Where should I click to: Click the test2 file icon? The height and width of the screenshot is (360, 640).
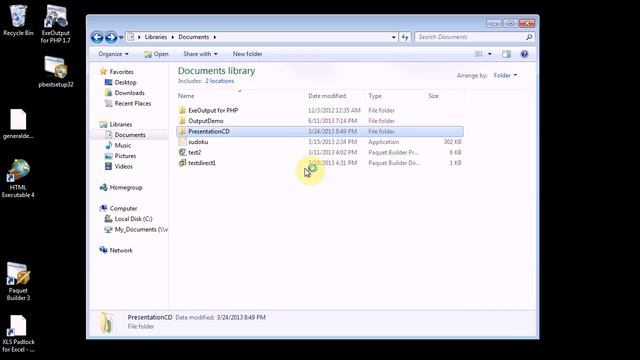182,152
